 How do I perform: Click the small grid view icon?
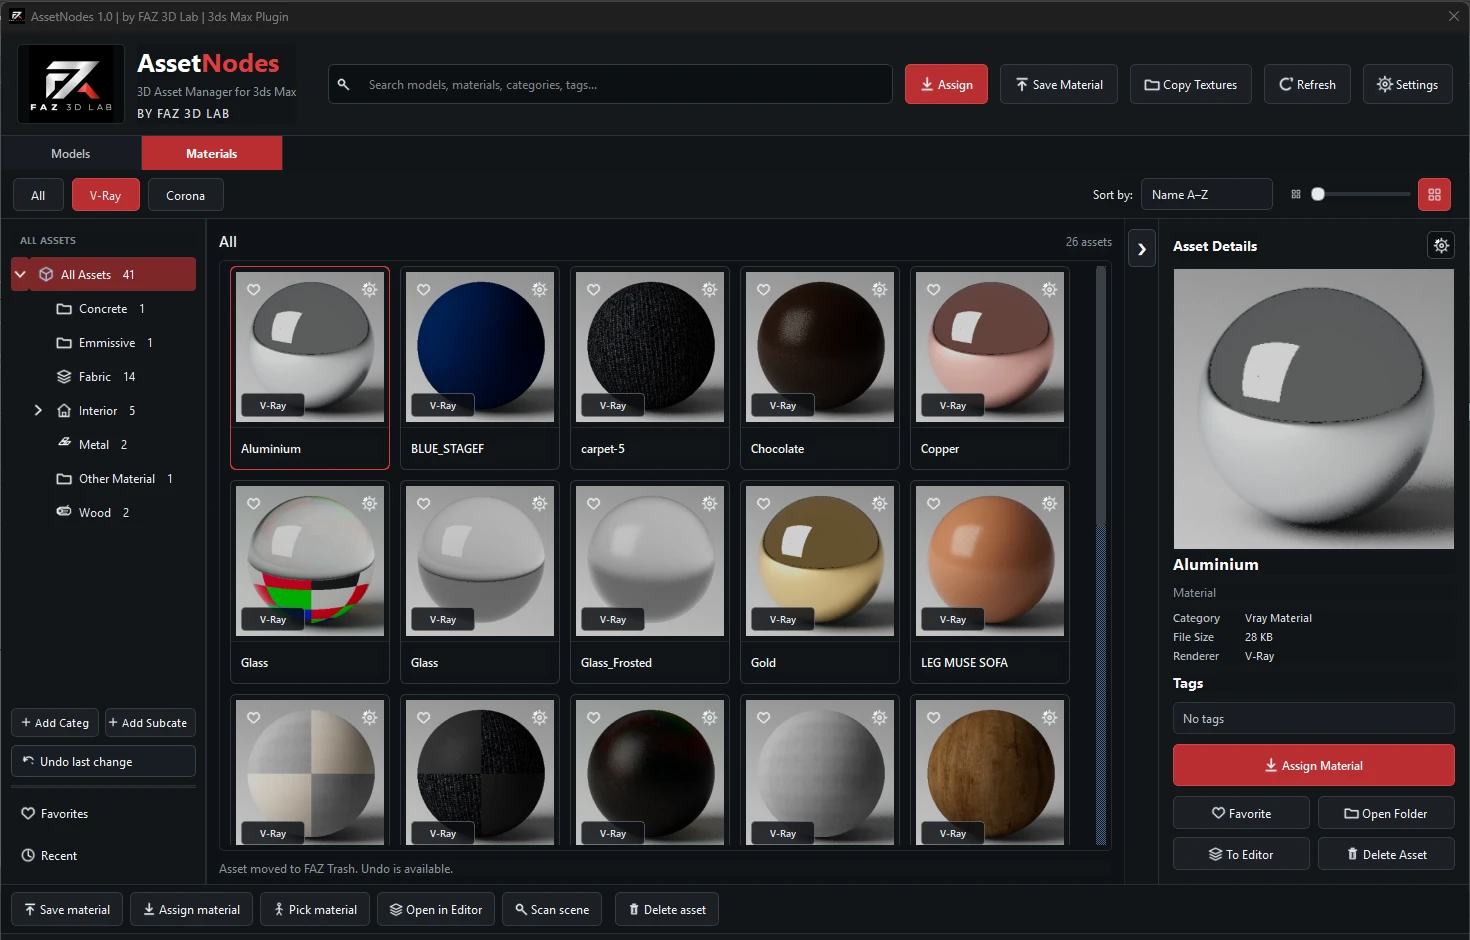[1296, 194]
